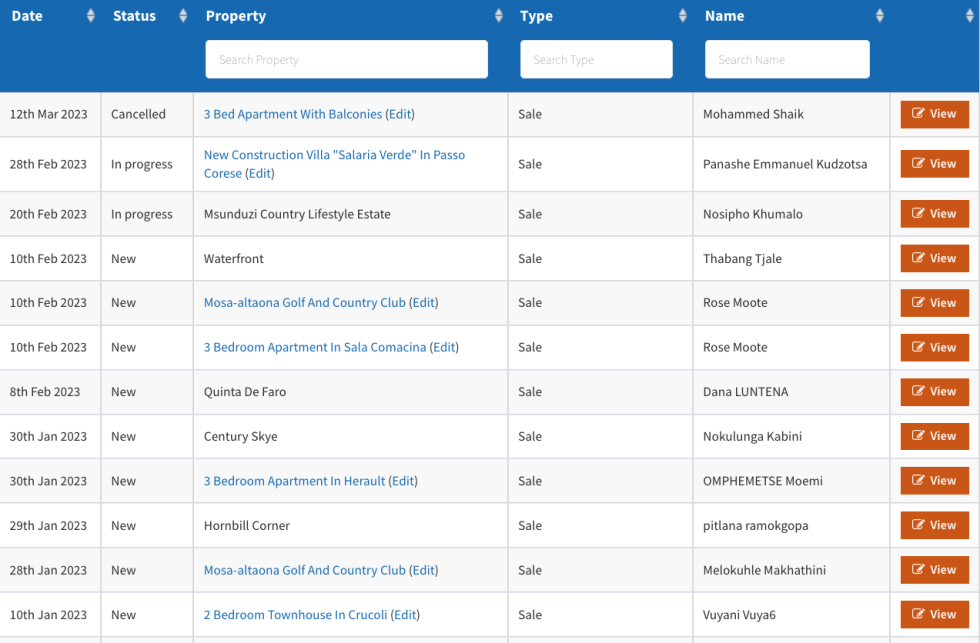
Task: Click the Type column sort arrows
Action: click(x=683, y=16)
